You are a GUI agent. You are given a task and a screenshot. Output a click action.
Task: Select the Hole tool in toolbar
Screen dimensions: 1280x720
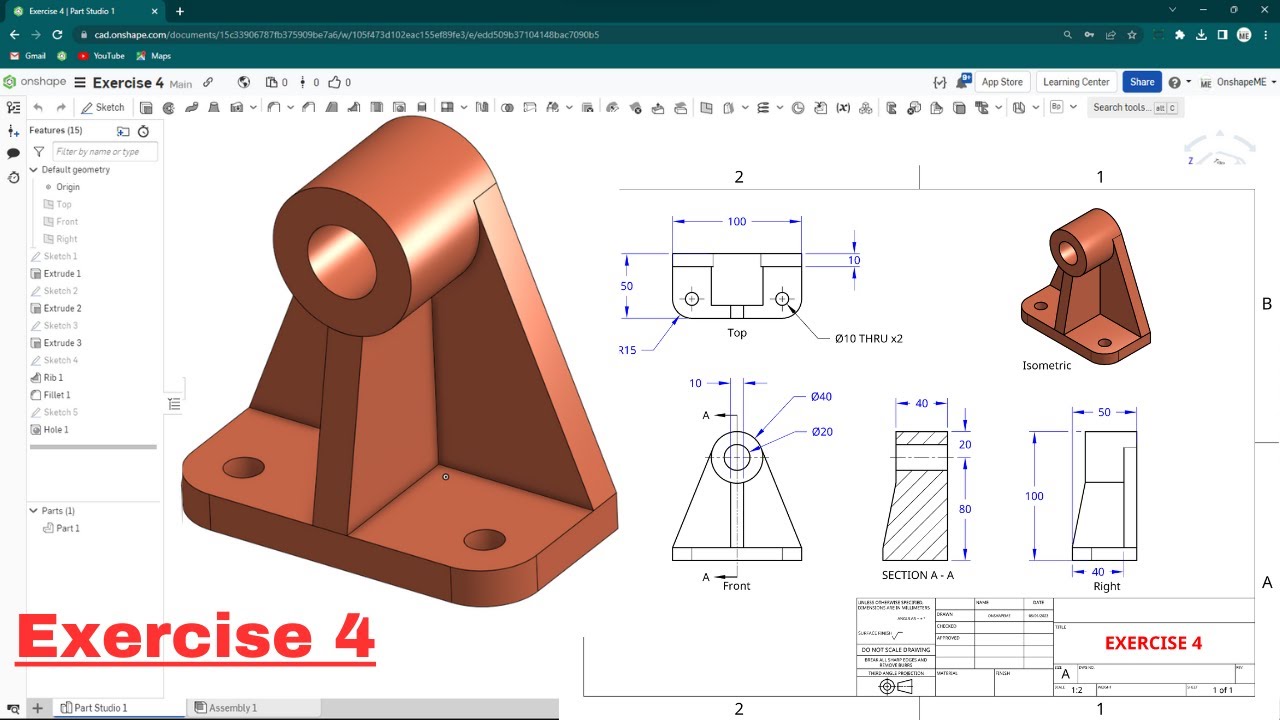[x=399, y=107]
